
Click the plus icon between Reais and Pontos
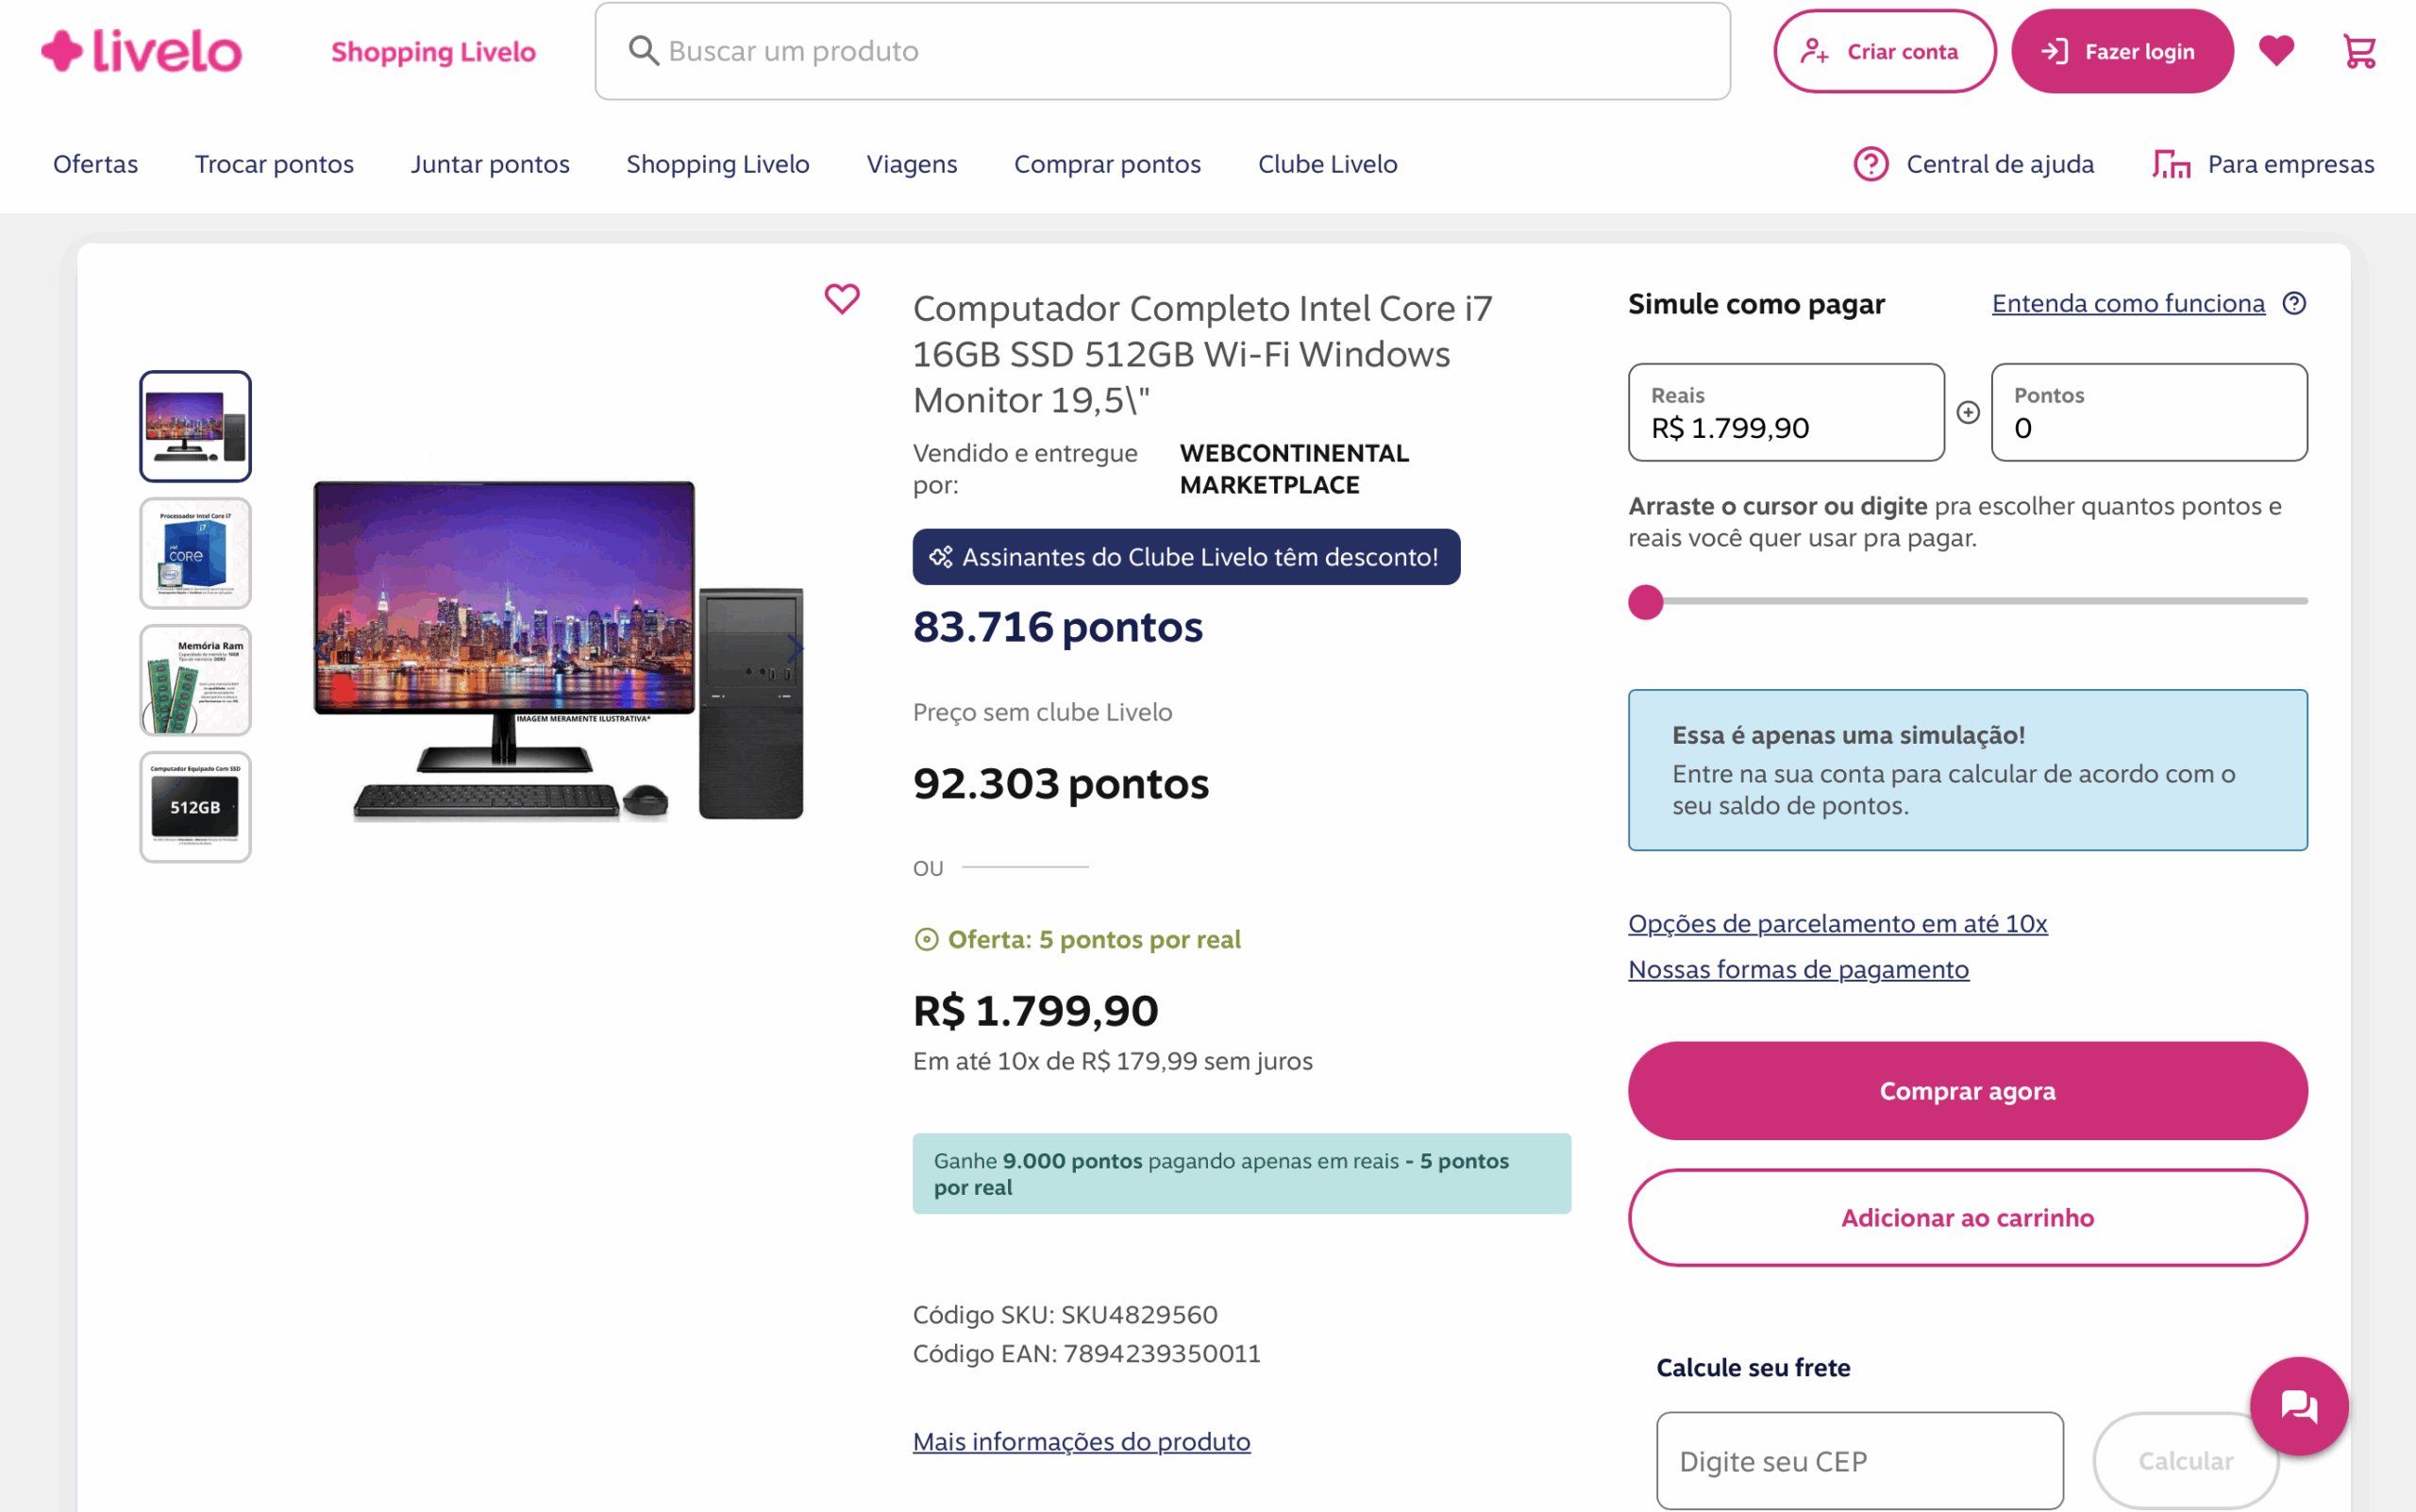(x=1967, y=412)
